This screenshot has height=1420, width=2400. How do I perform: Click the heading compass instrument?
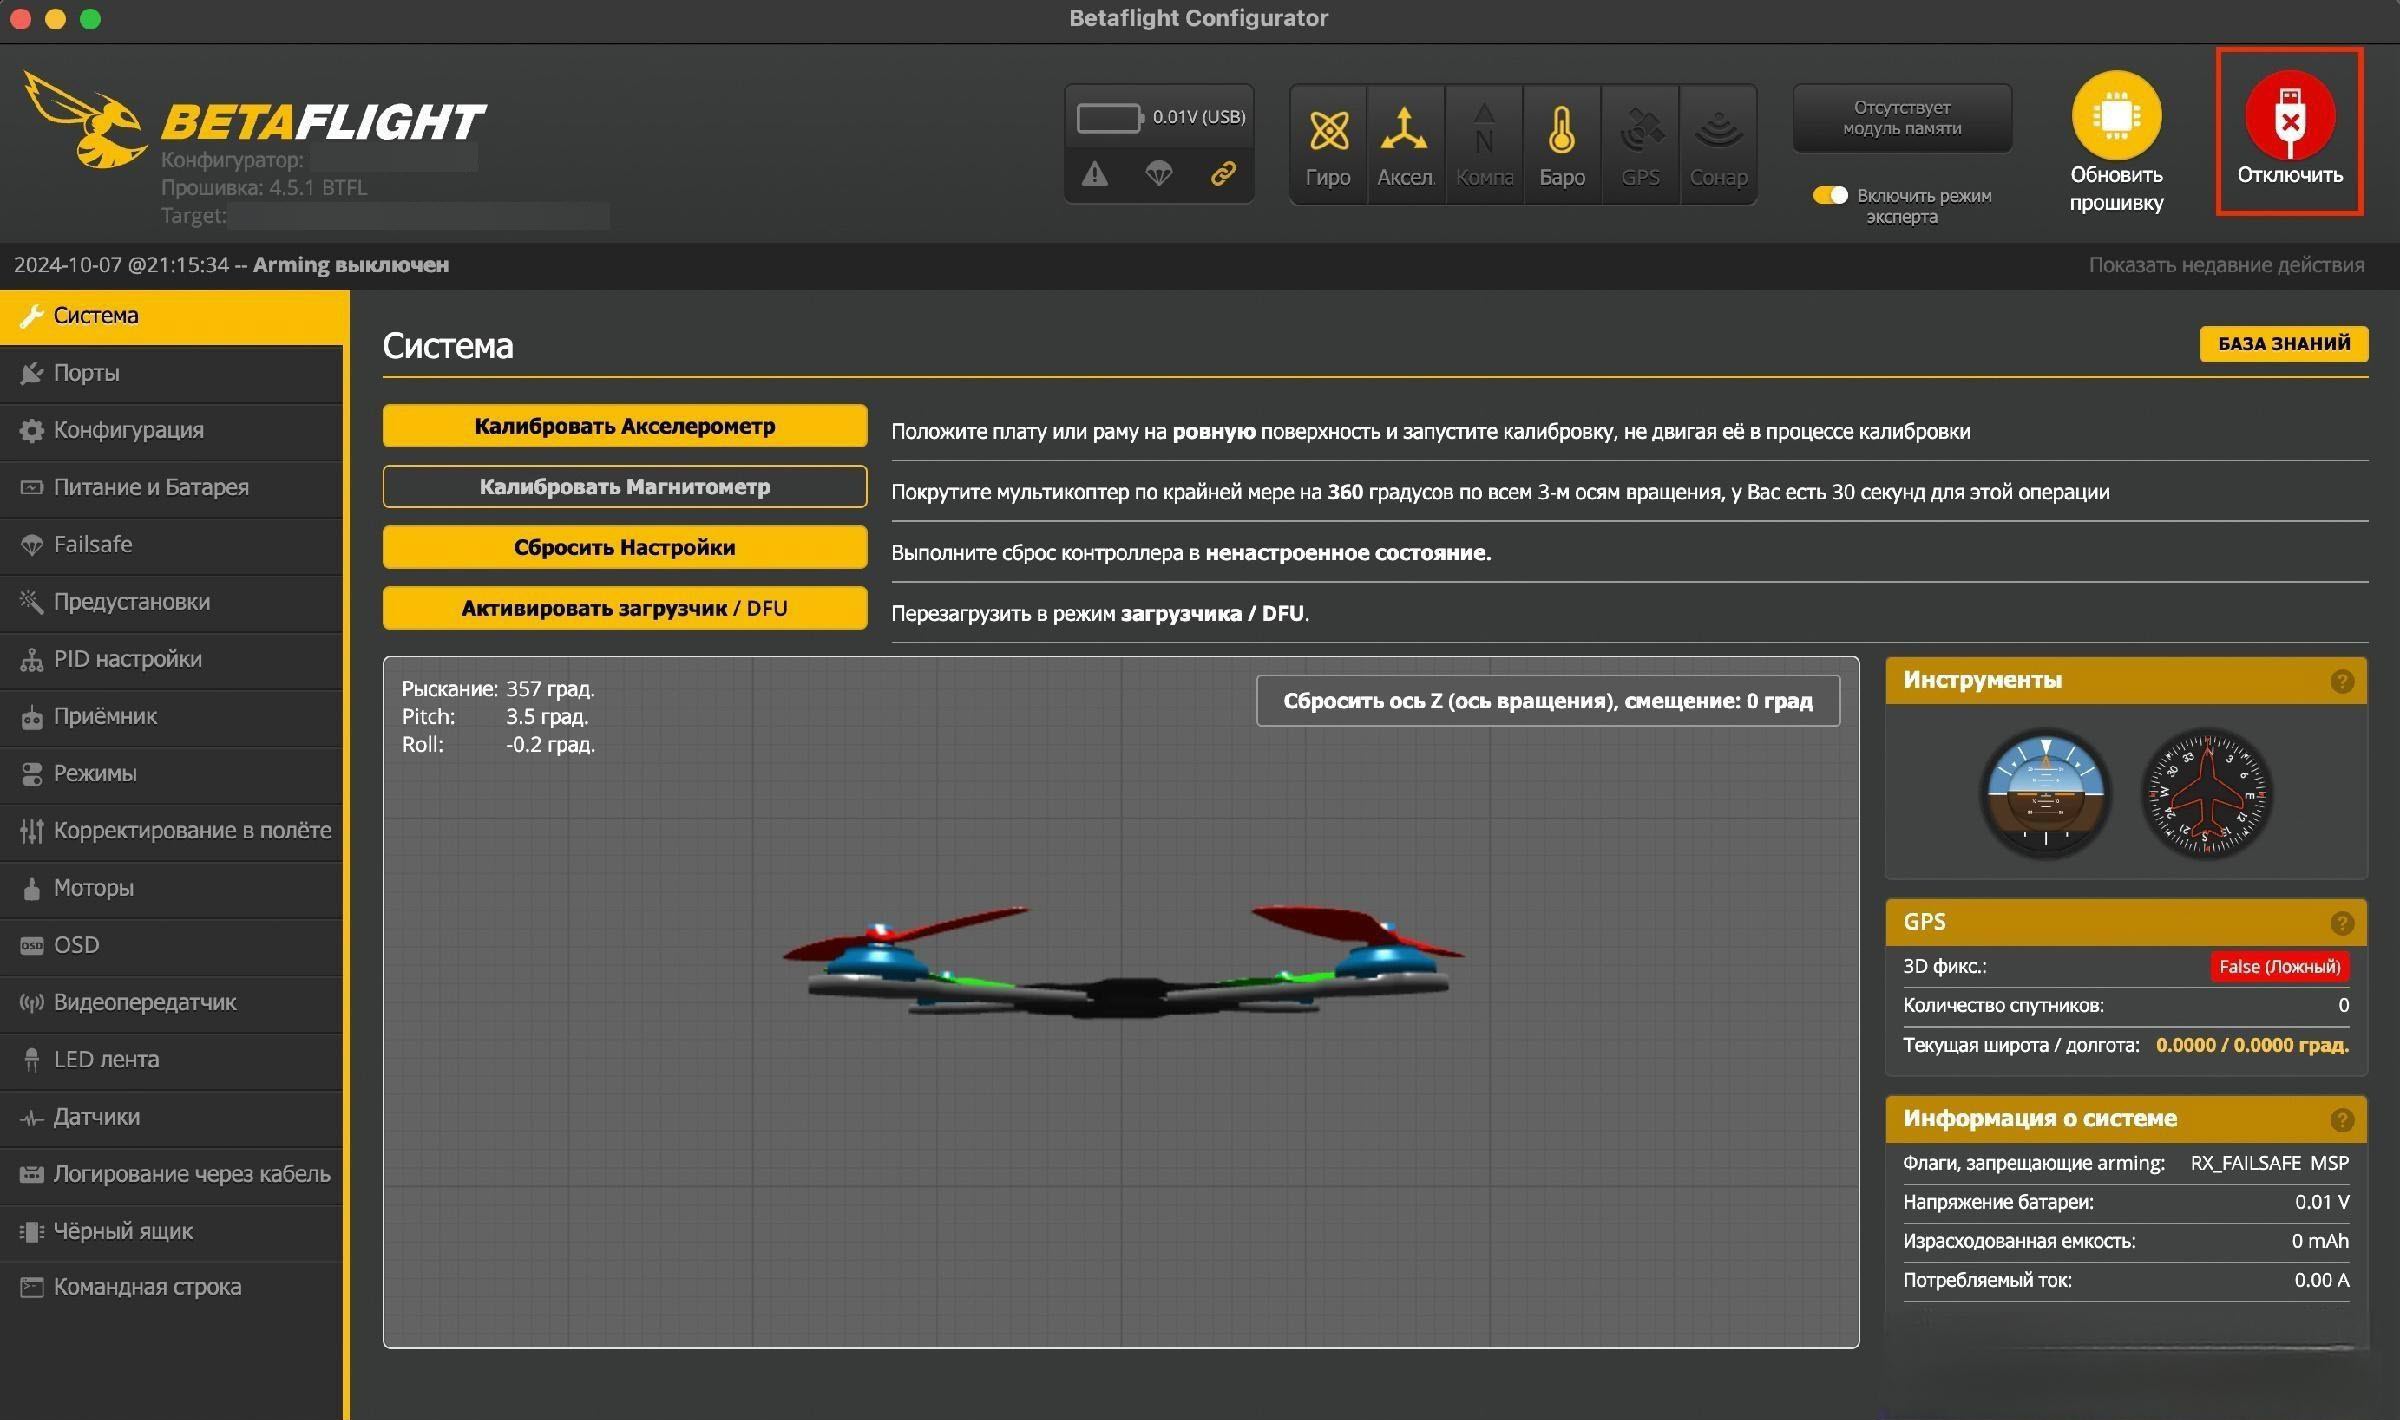2207,793
